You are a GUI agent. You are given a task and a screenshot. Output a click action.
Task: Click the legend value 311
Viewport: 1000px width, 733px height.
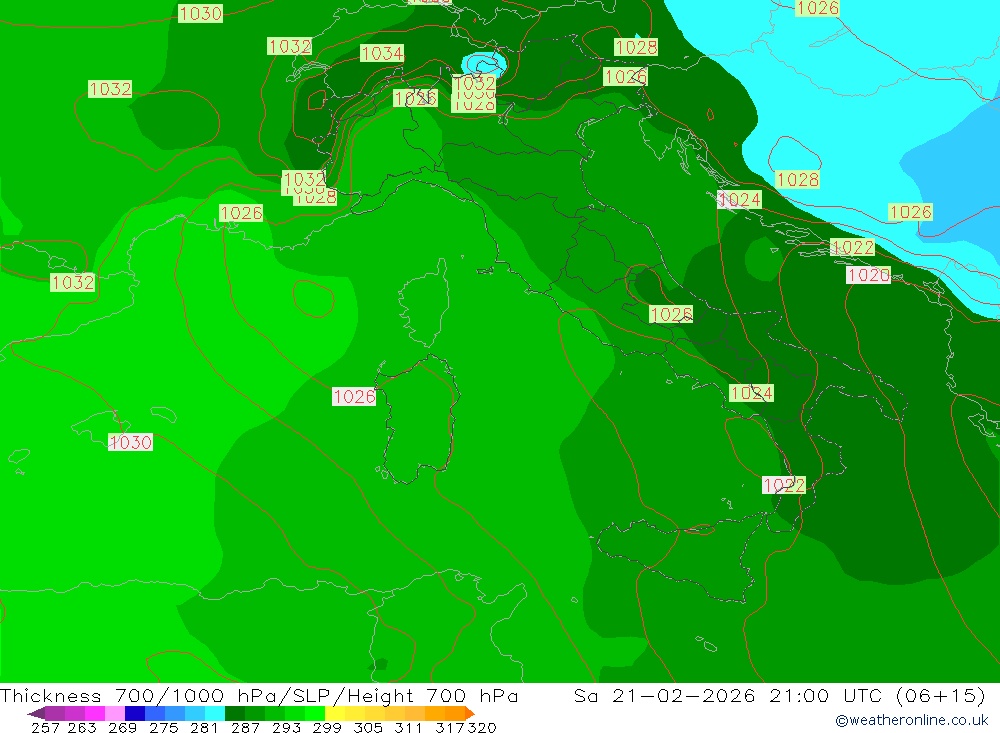tap(408, 727)
